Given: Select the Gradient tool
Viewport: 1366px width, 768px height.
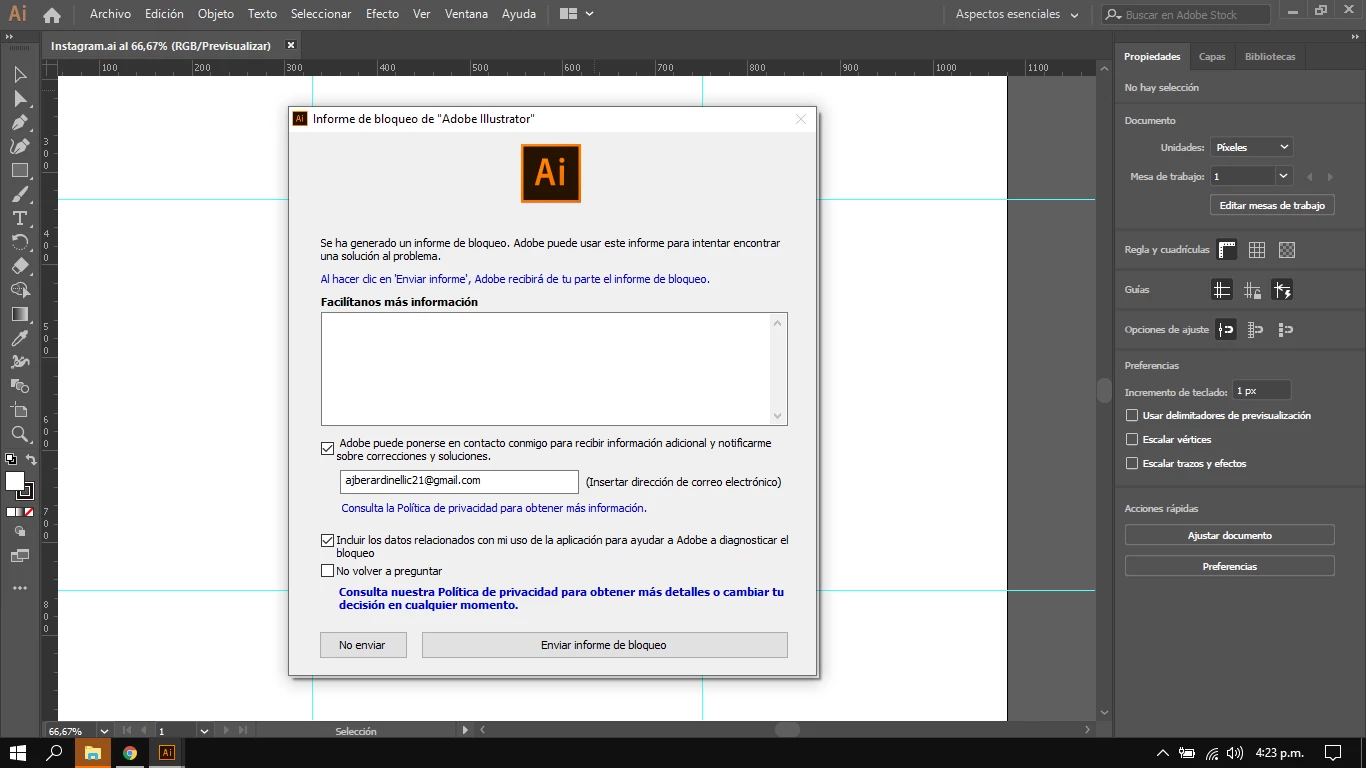Looking at the screenshot, I should click(20, 315).
